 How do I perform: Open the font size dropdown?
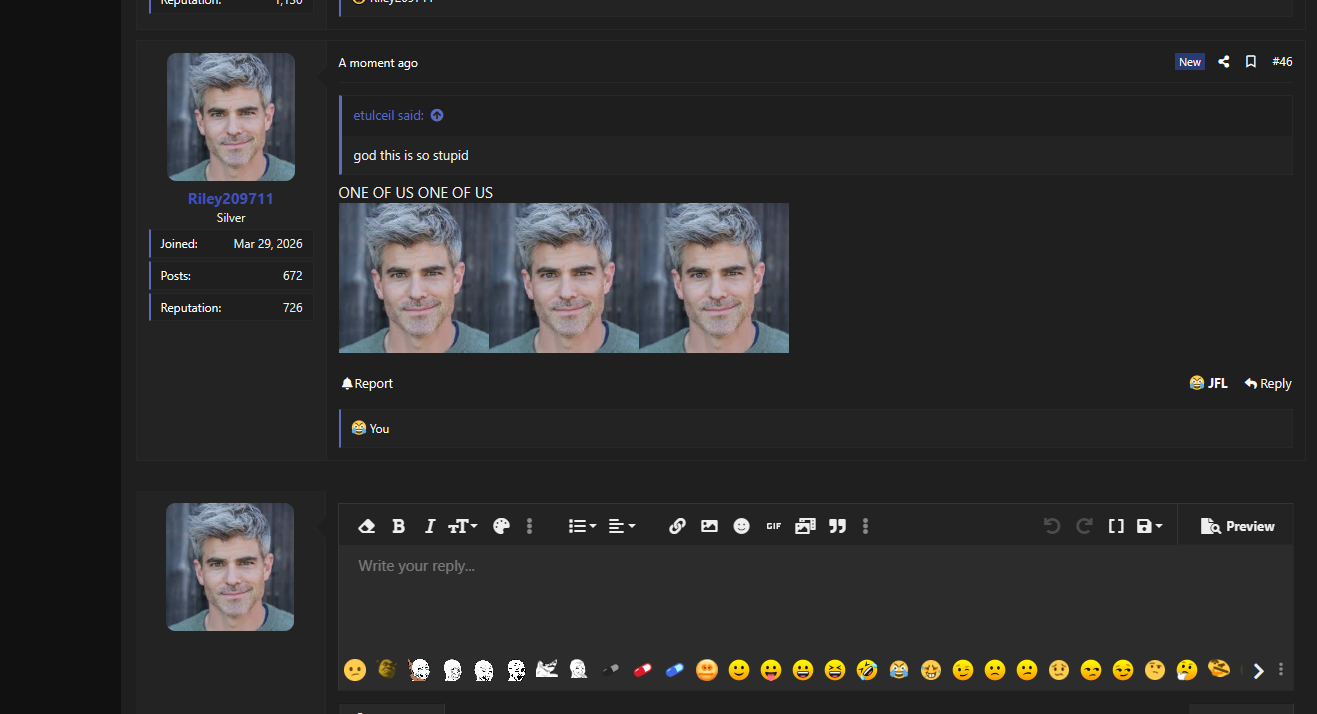tap(462, 526)
